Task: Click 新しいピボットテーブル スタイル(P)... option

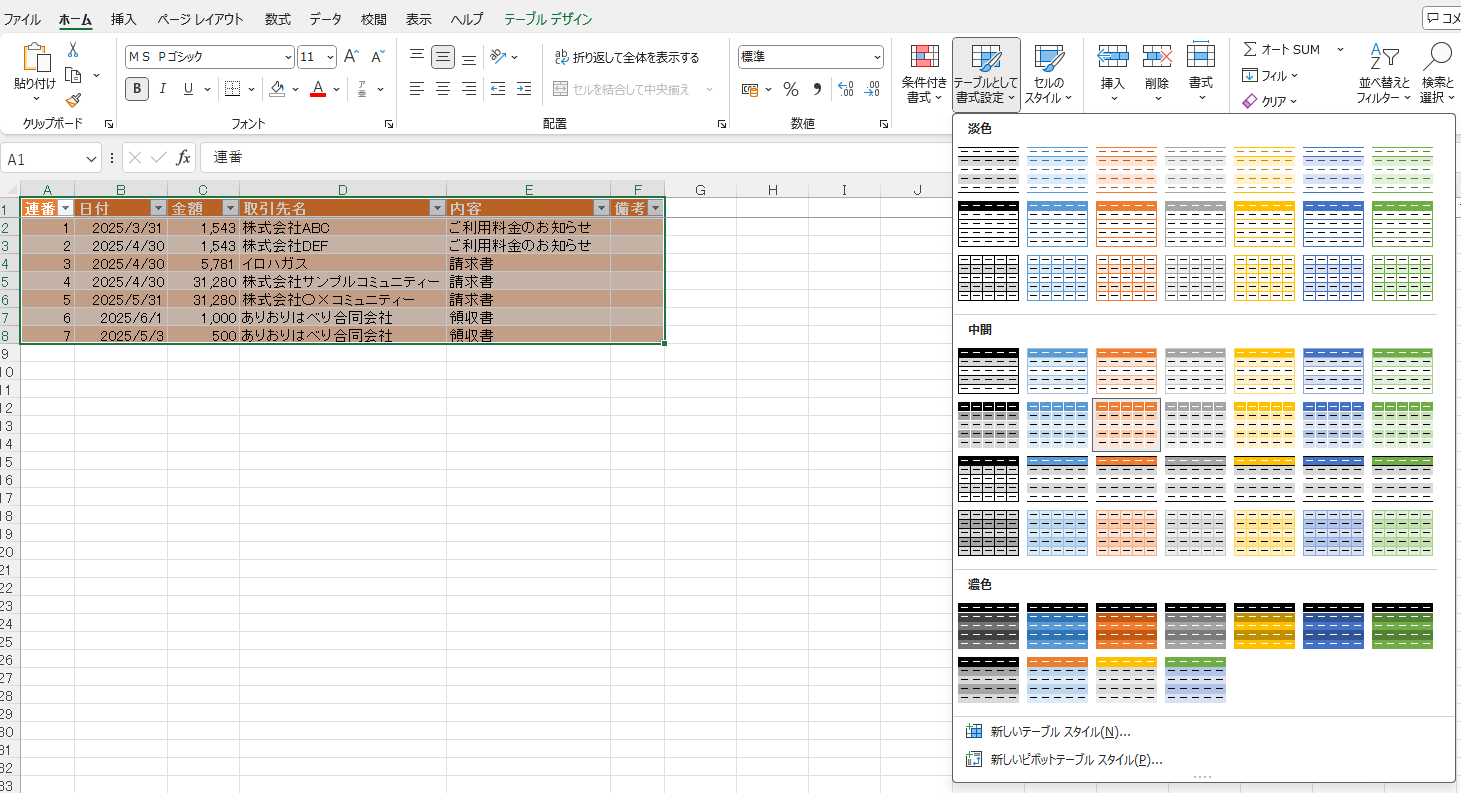Action: tap(1075, 760)
